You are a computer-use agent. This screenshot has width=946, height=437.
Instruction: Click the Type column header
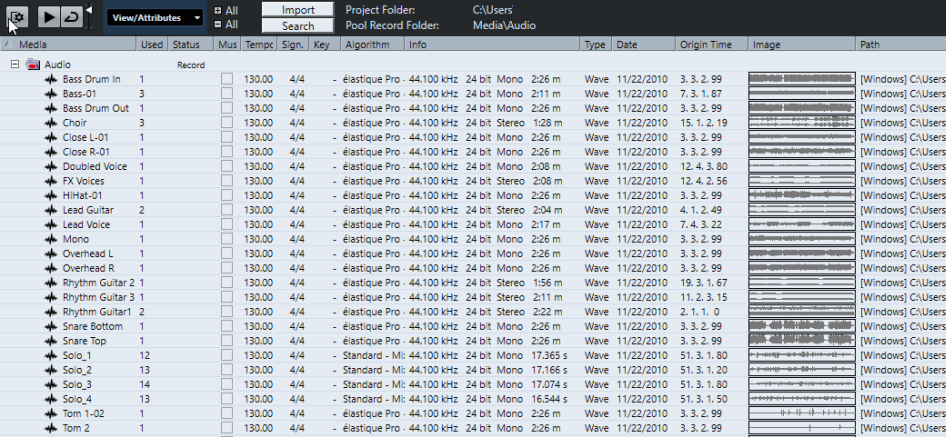(x=595, y=44)
